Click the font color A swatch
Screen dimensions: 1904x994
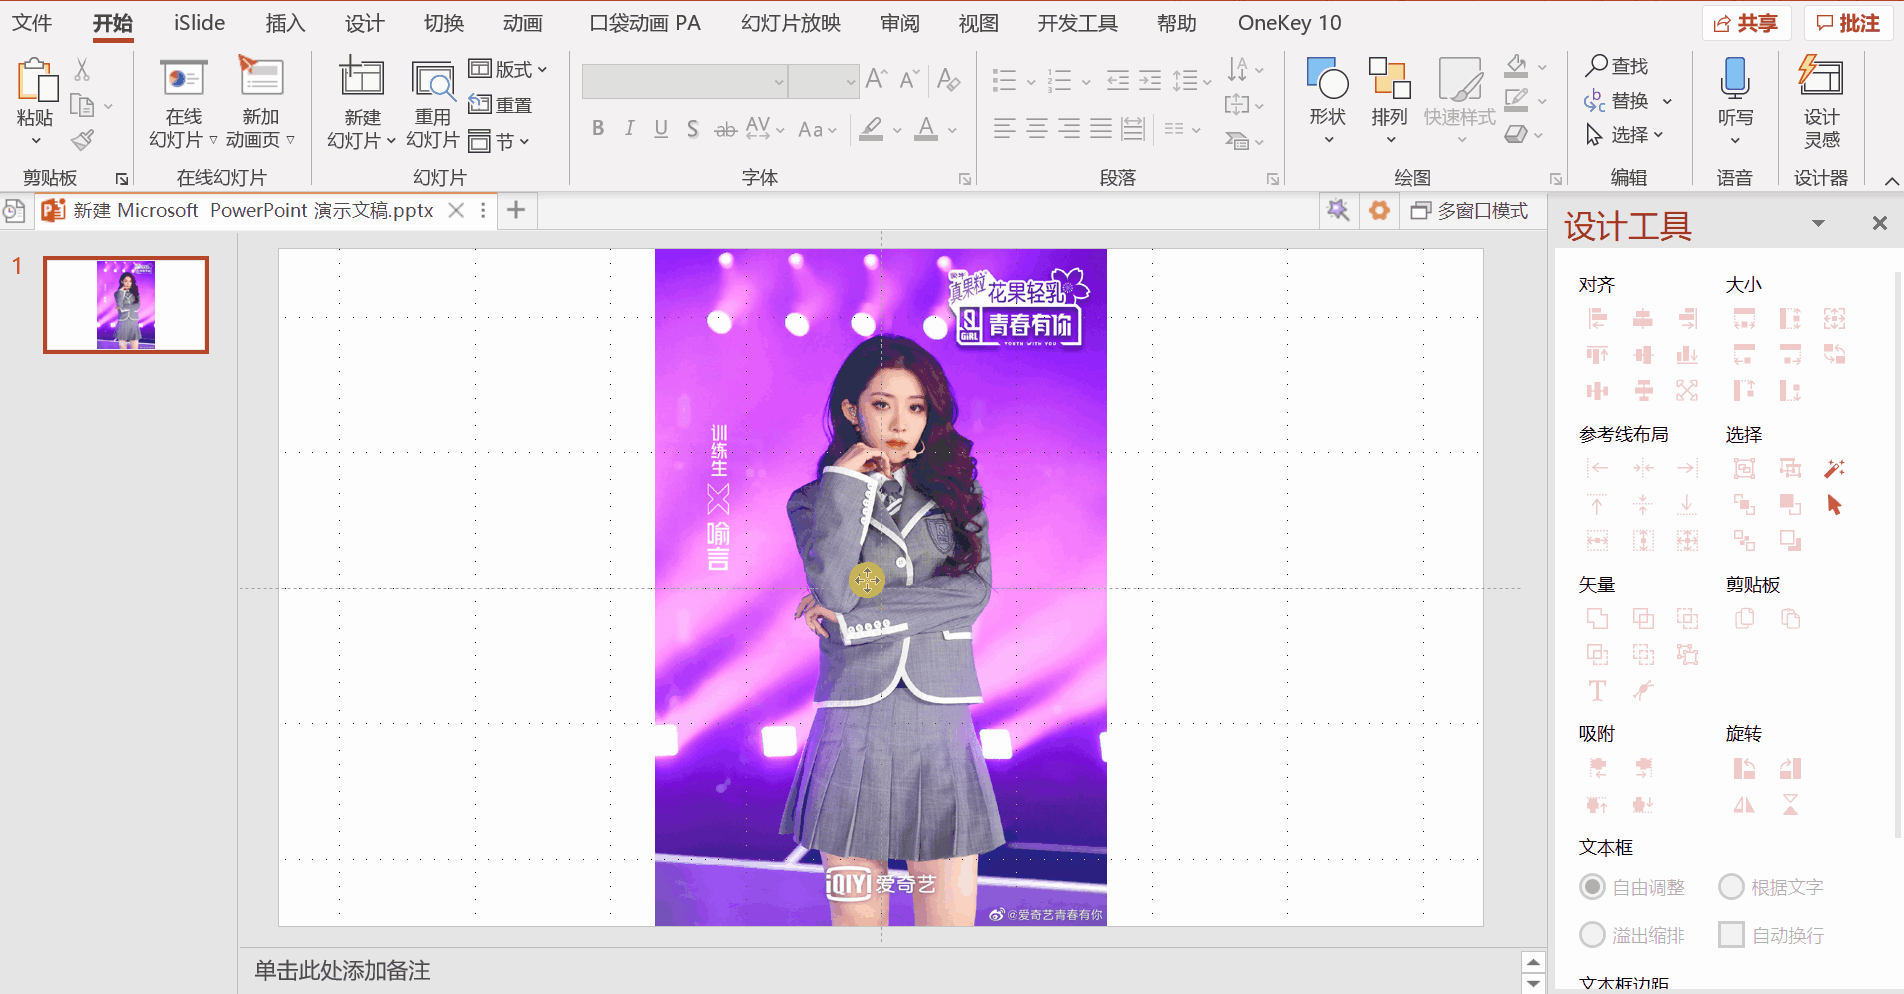(x=927, y=130)
